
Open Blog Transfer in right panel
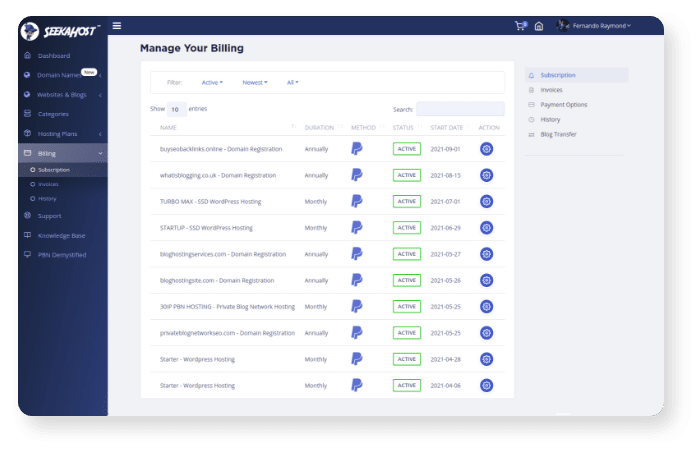coord(558,134)
